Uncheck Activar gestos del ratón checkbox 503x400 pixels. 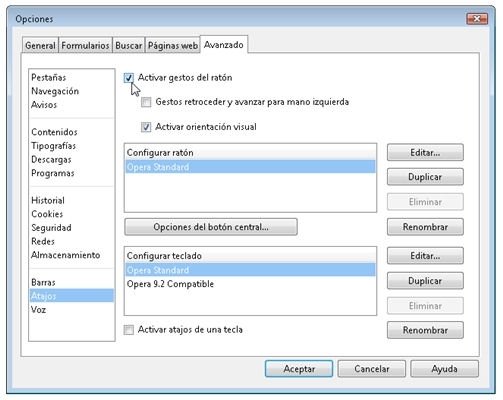(129, 78)
